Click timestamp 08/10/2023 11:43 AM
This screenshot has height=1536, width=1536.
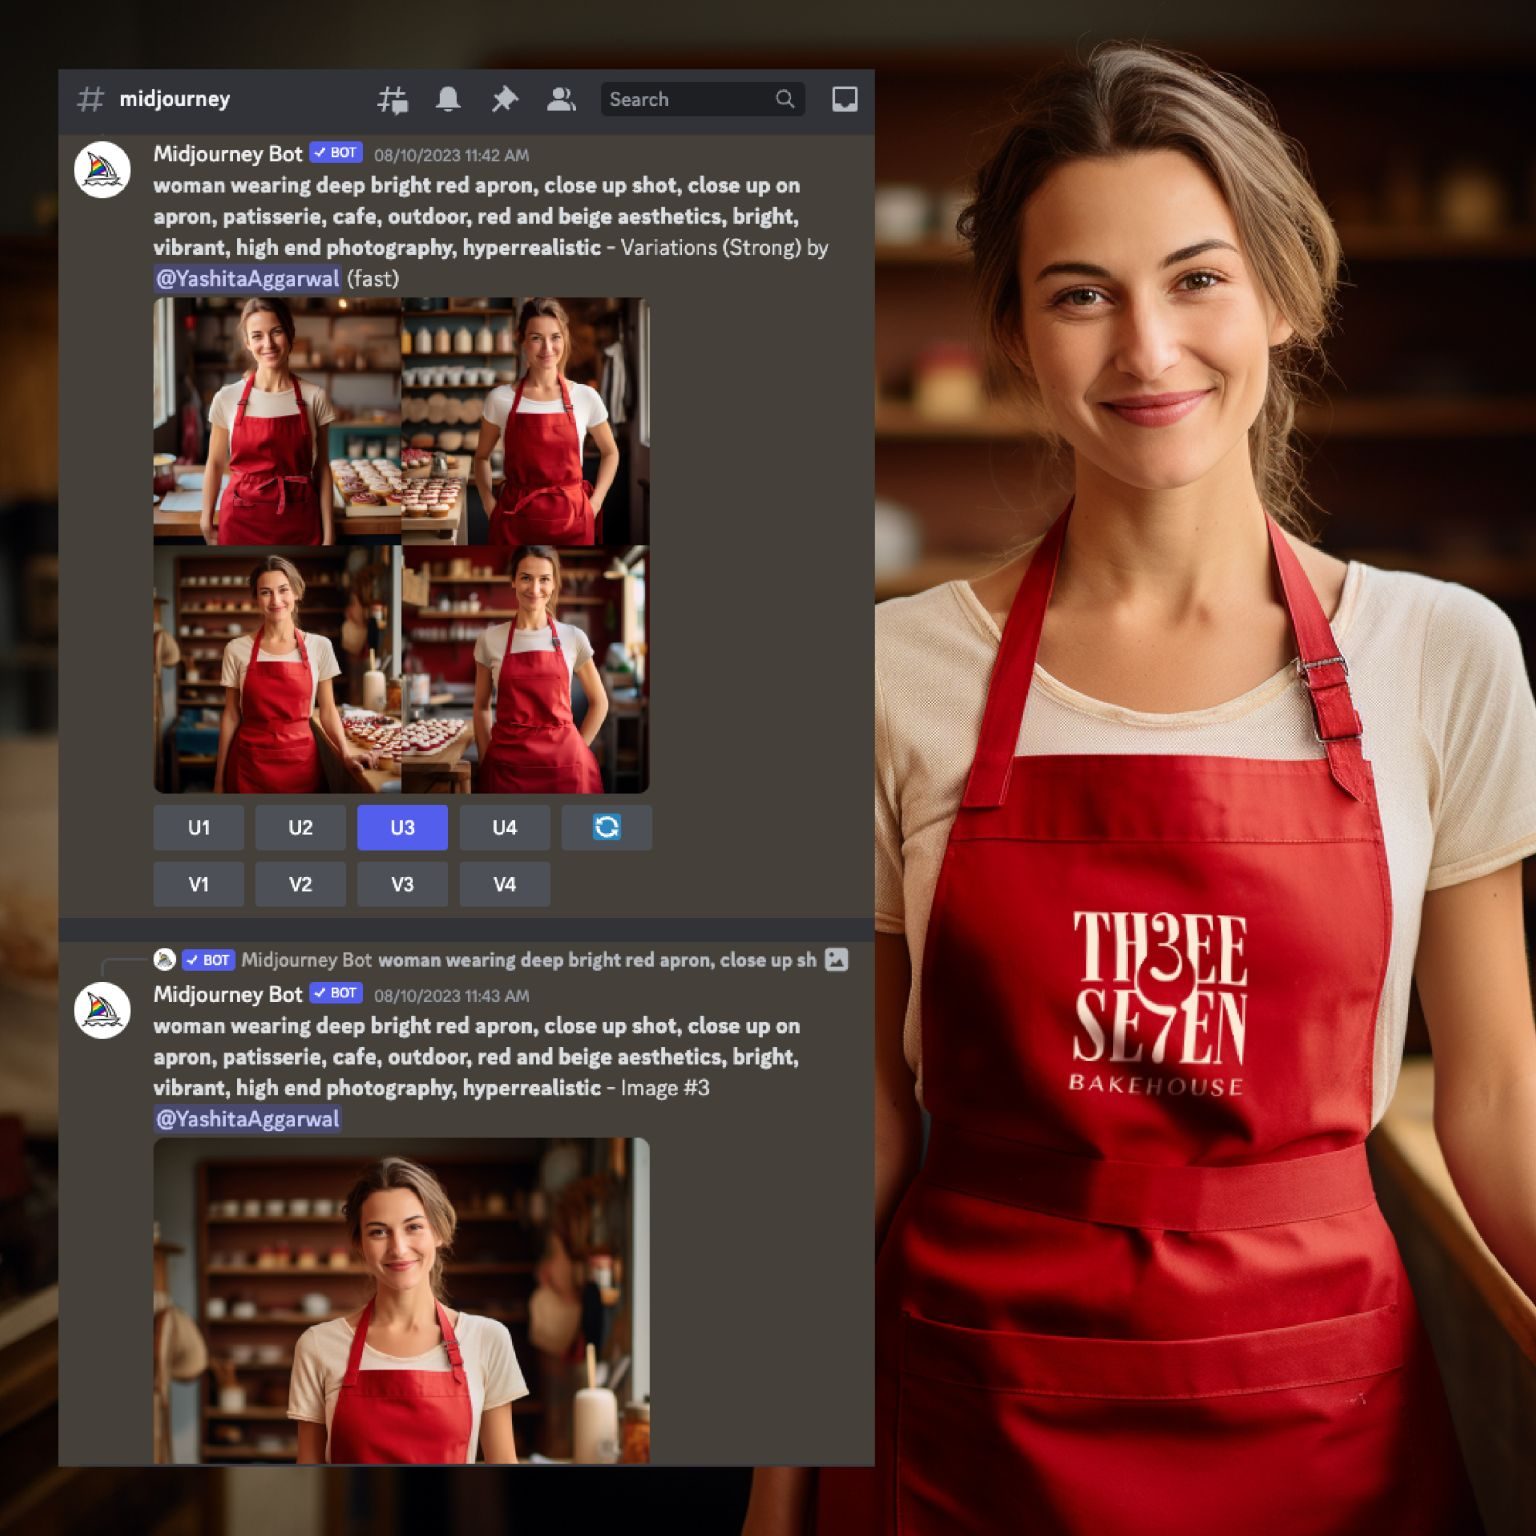pos(452,996)
